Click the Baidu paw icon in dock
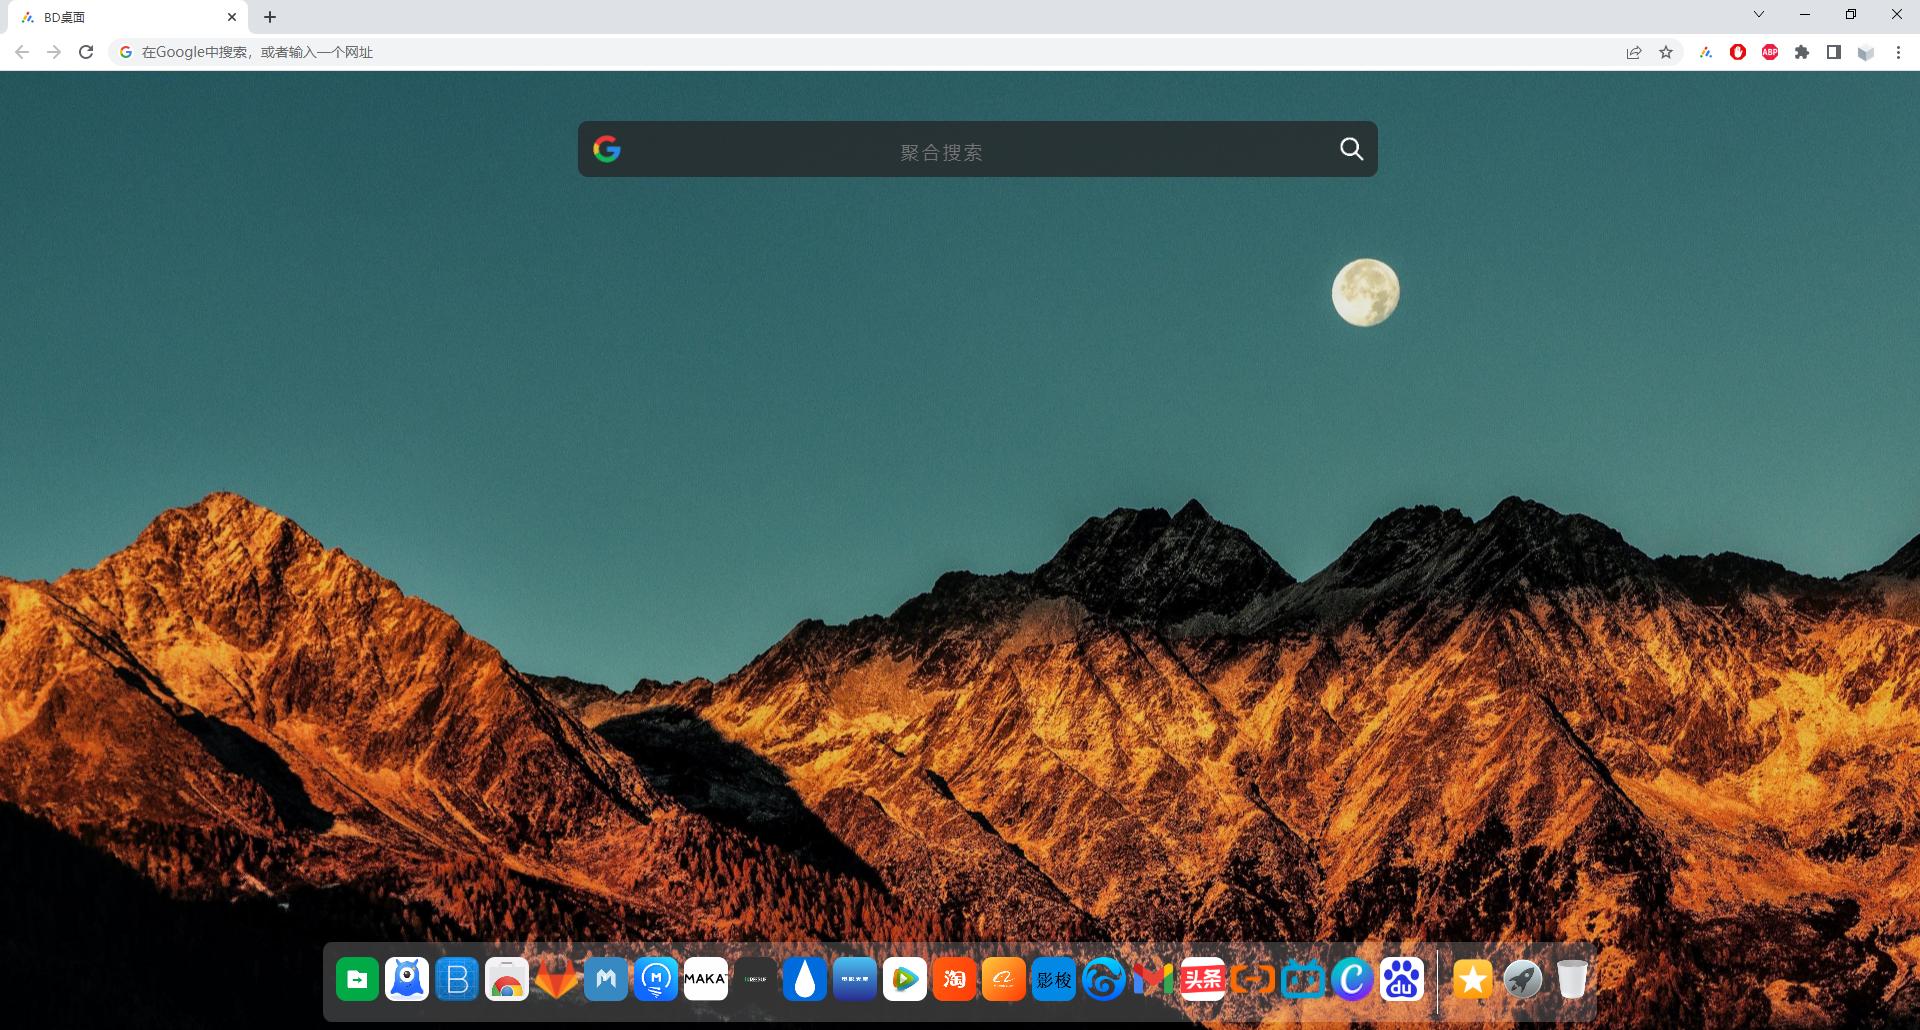 (1401, 980)
